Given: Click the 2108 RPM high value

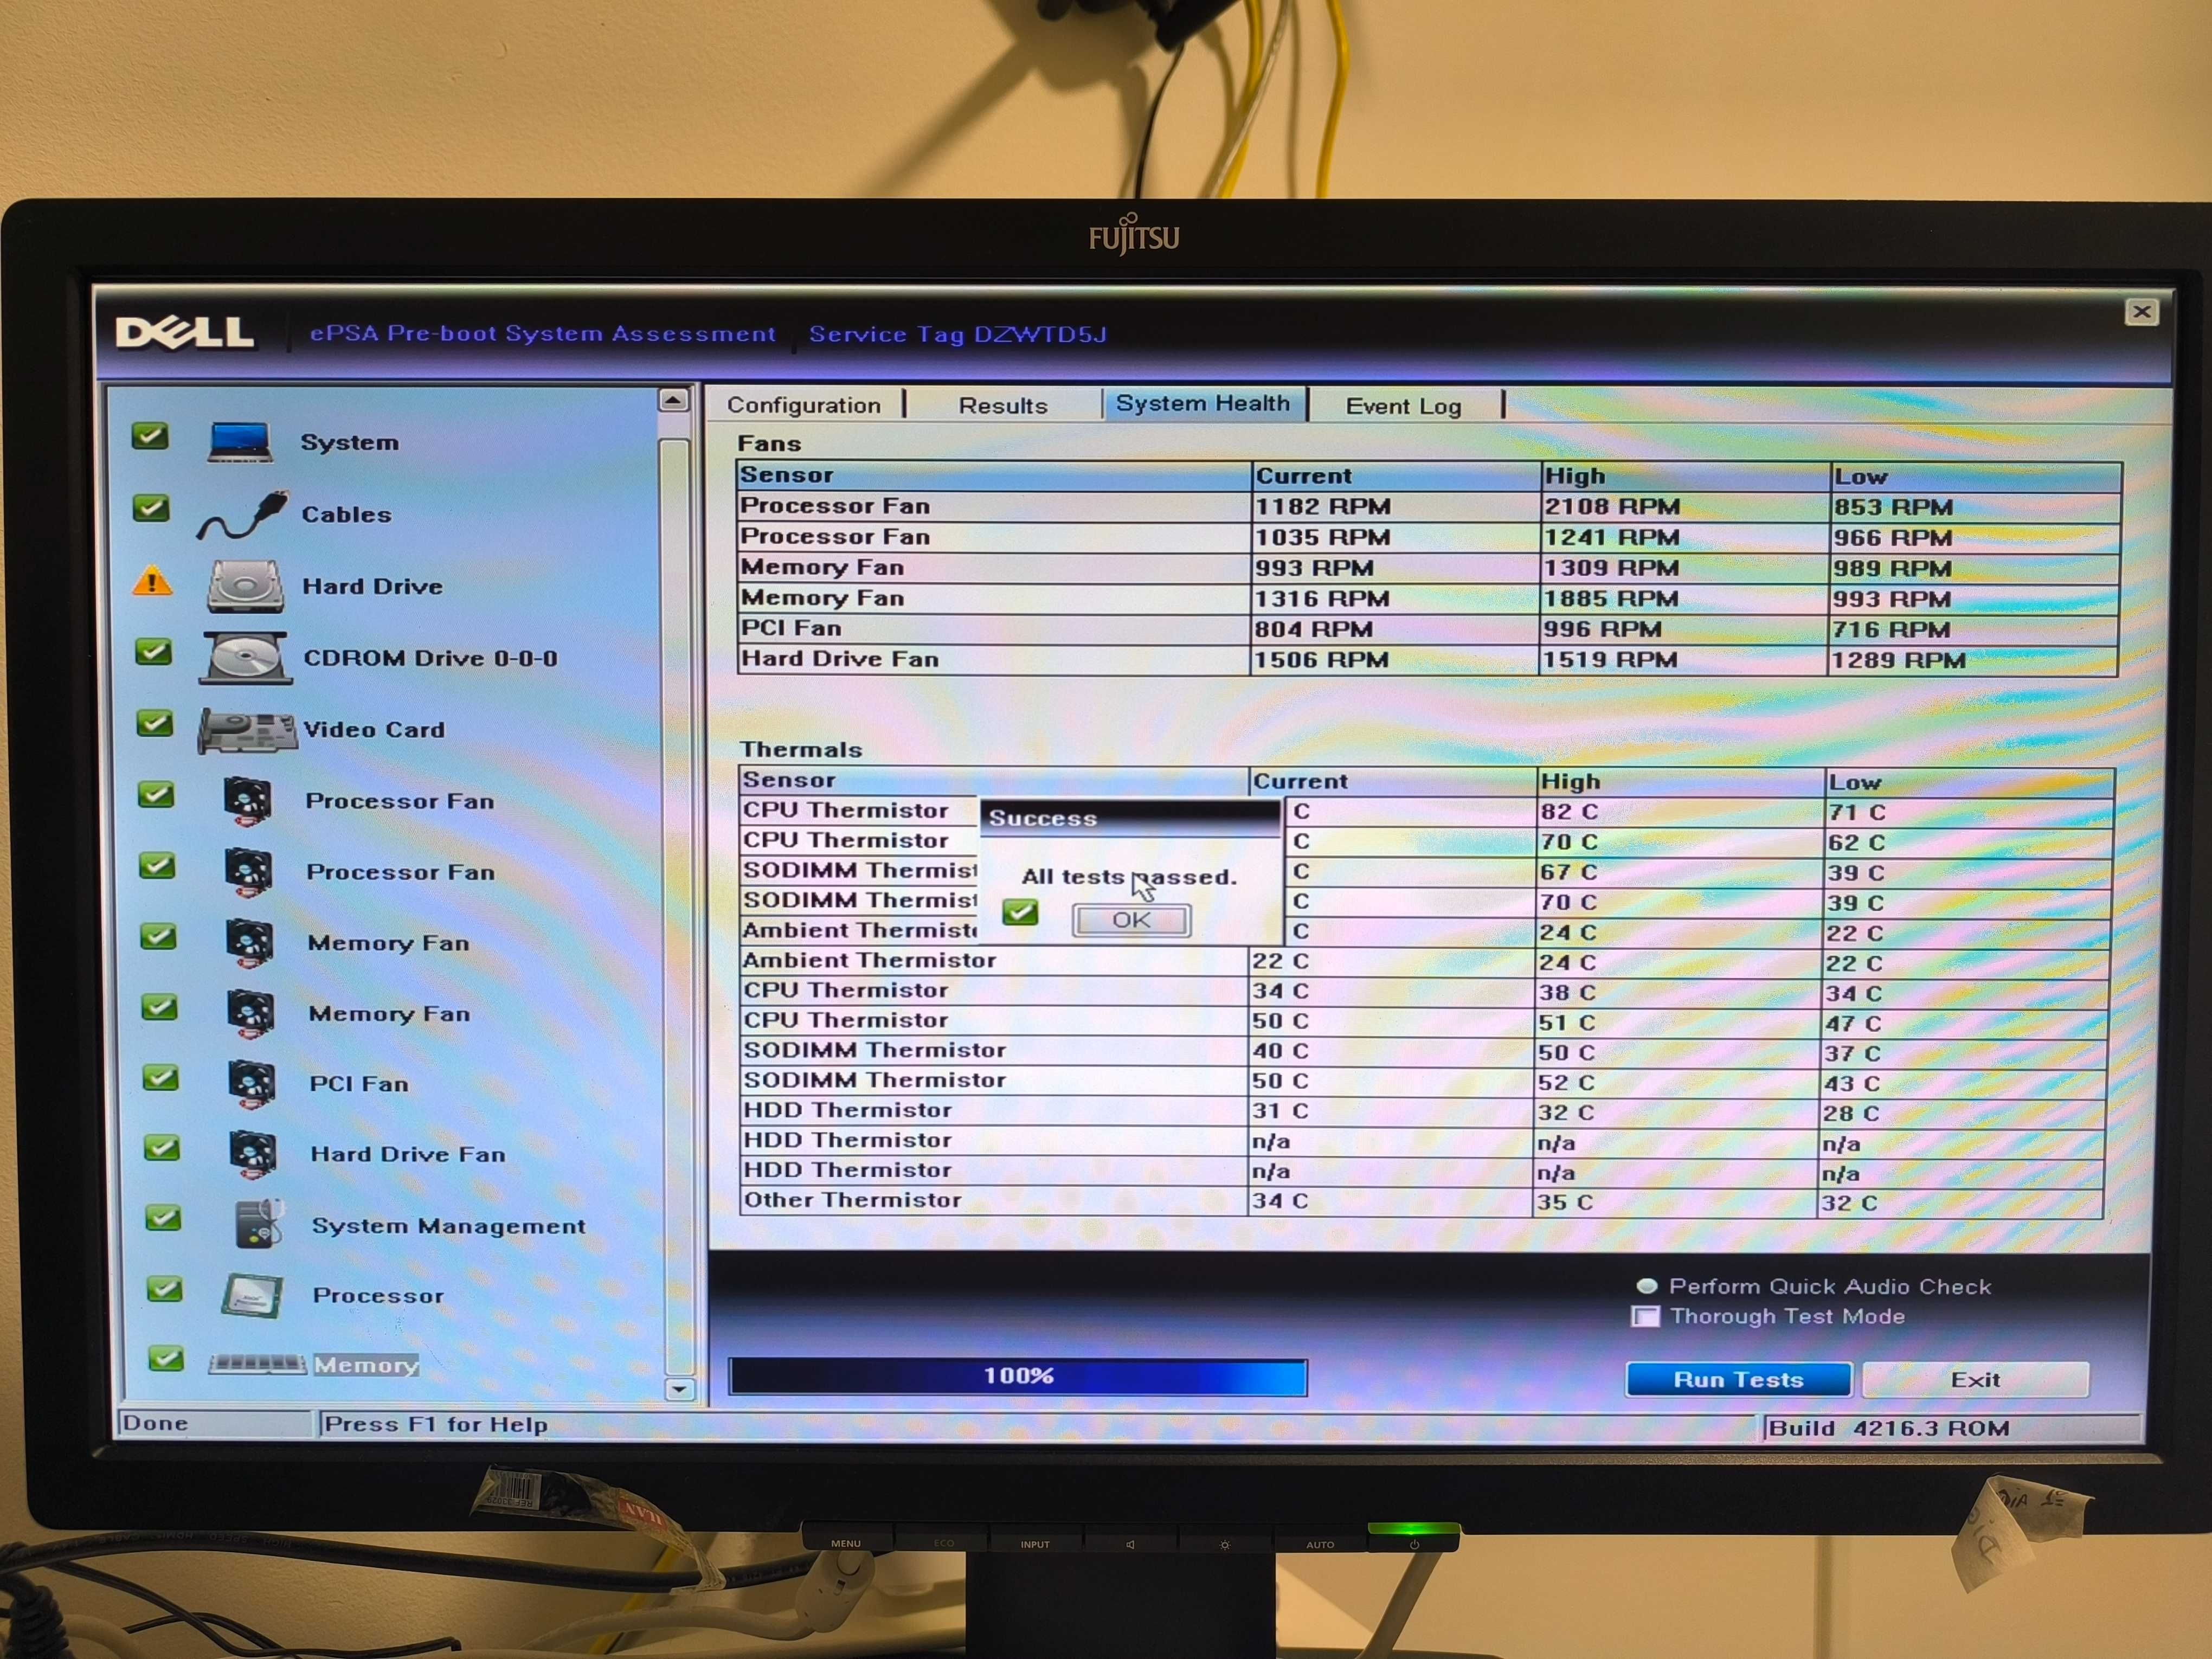Looking at the screenshot, I should (x=1612, y=506).
